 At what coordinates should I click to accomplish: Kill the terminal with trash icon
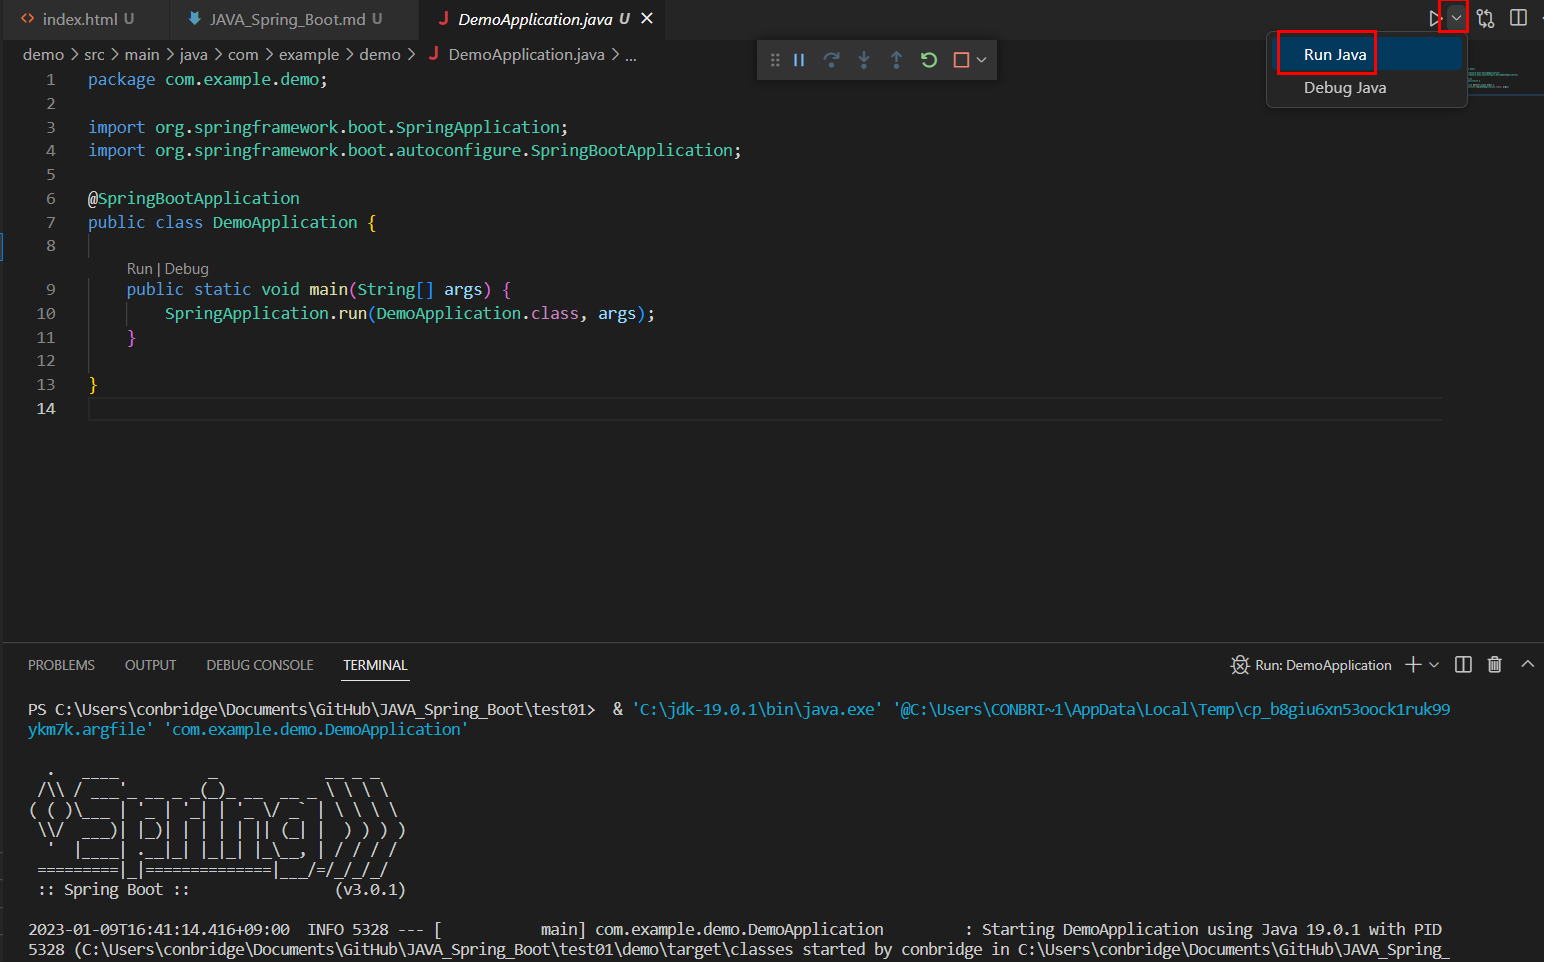click(1495, 665)
